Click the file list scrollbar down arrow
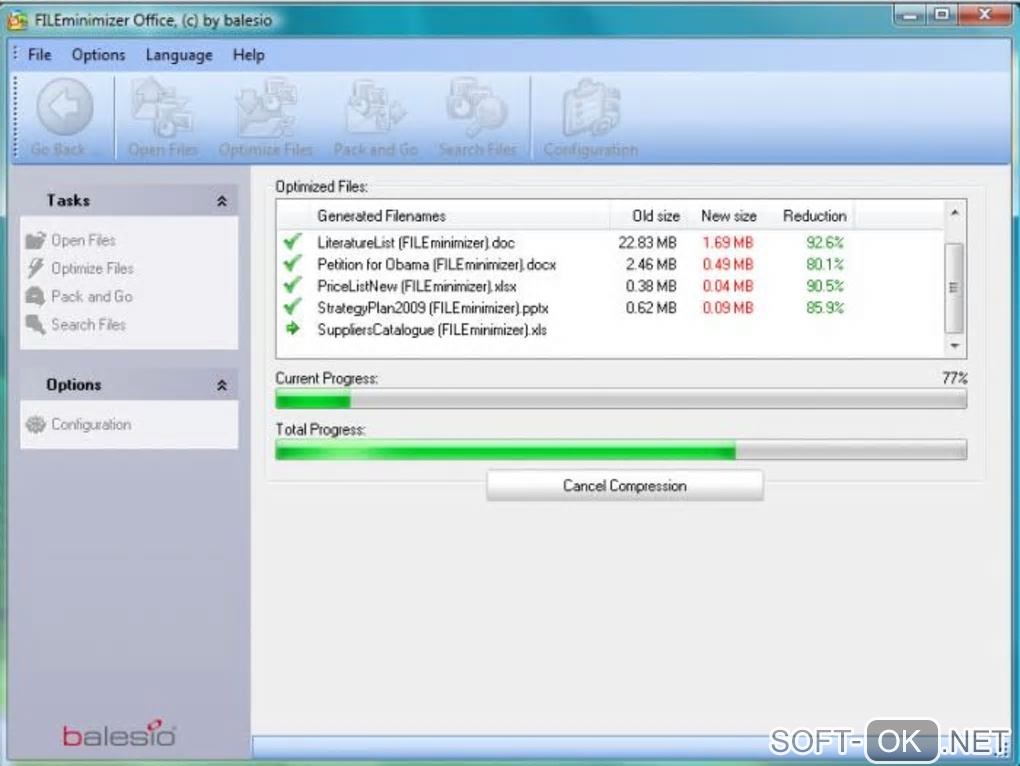Image resolution: width=1020 pixels, height=766 pixels. click(x=954, y=345)
